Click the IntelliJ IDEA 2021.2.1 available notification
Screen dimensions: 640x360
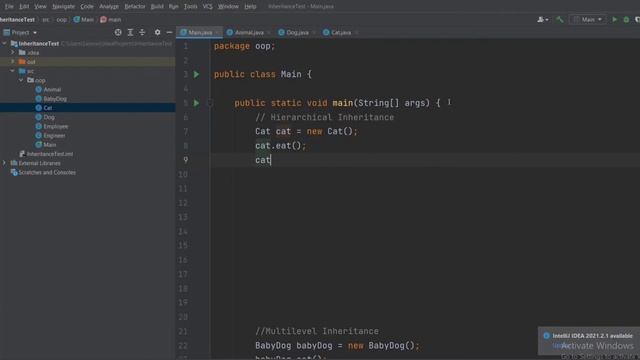point(592,336)
